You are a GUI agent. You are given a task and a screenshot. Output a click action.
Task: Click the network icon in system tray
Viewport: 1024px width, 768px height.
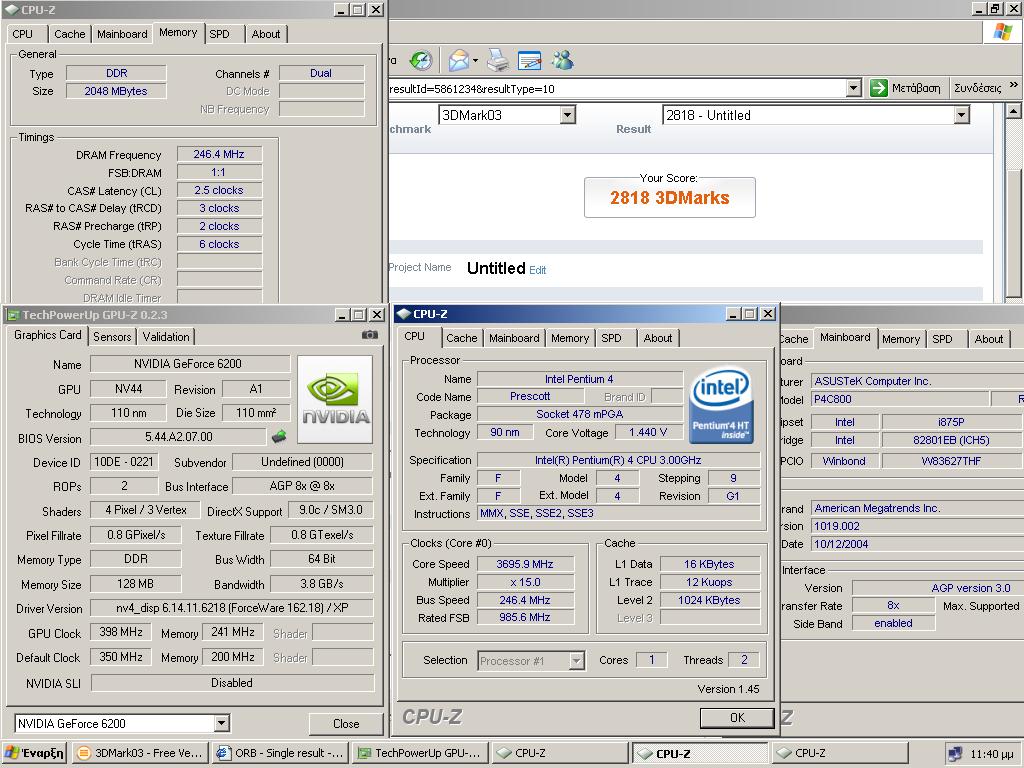(955, 754)
